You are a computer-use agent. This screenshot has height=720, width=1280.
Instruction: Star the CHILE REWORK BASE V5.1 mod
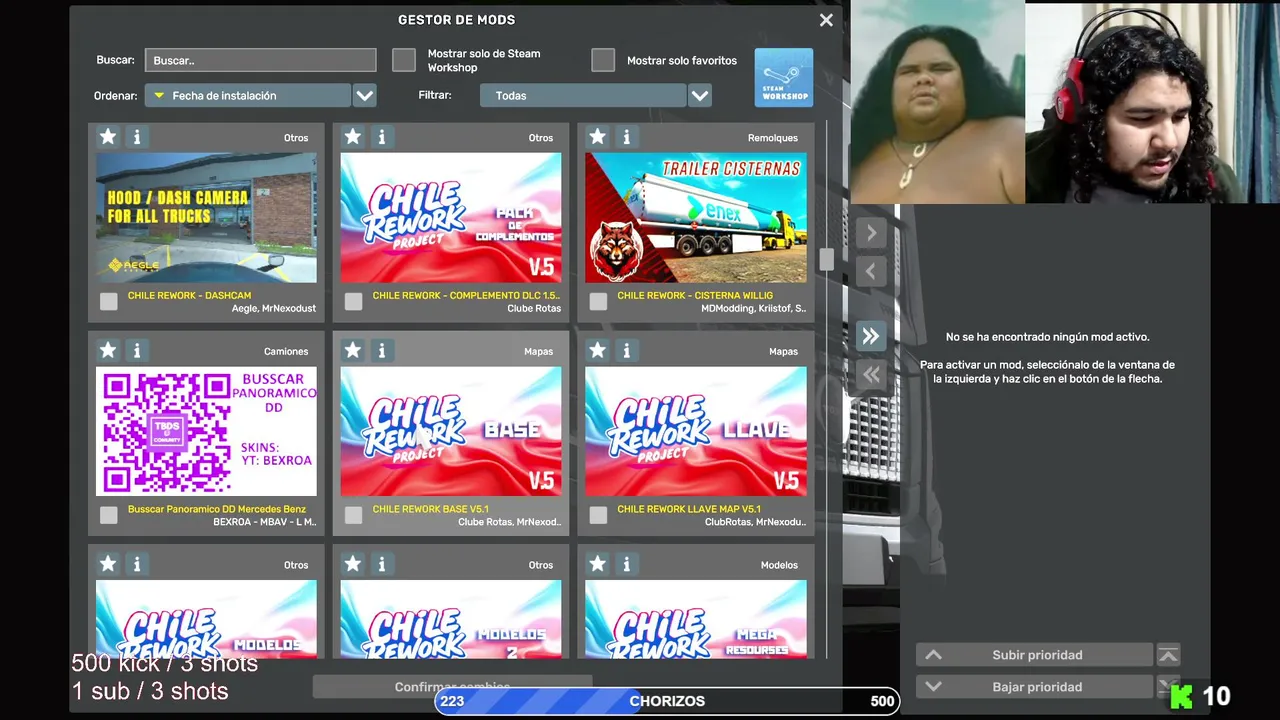[x=352, y=350]
